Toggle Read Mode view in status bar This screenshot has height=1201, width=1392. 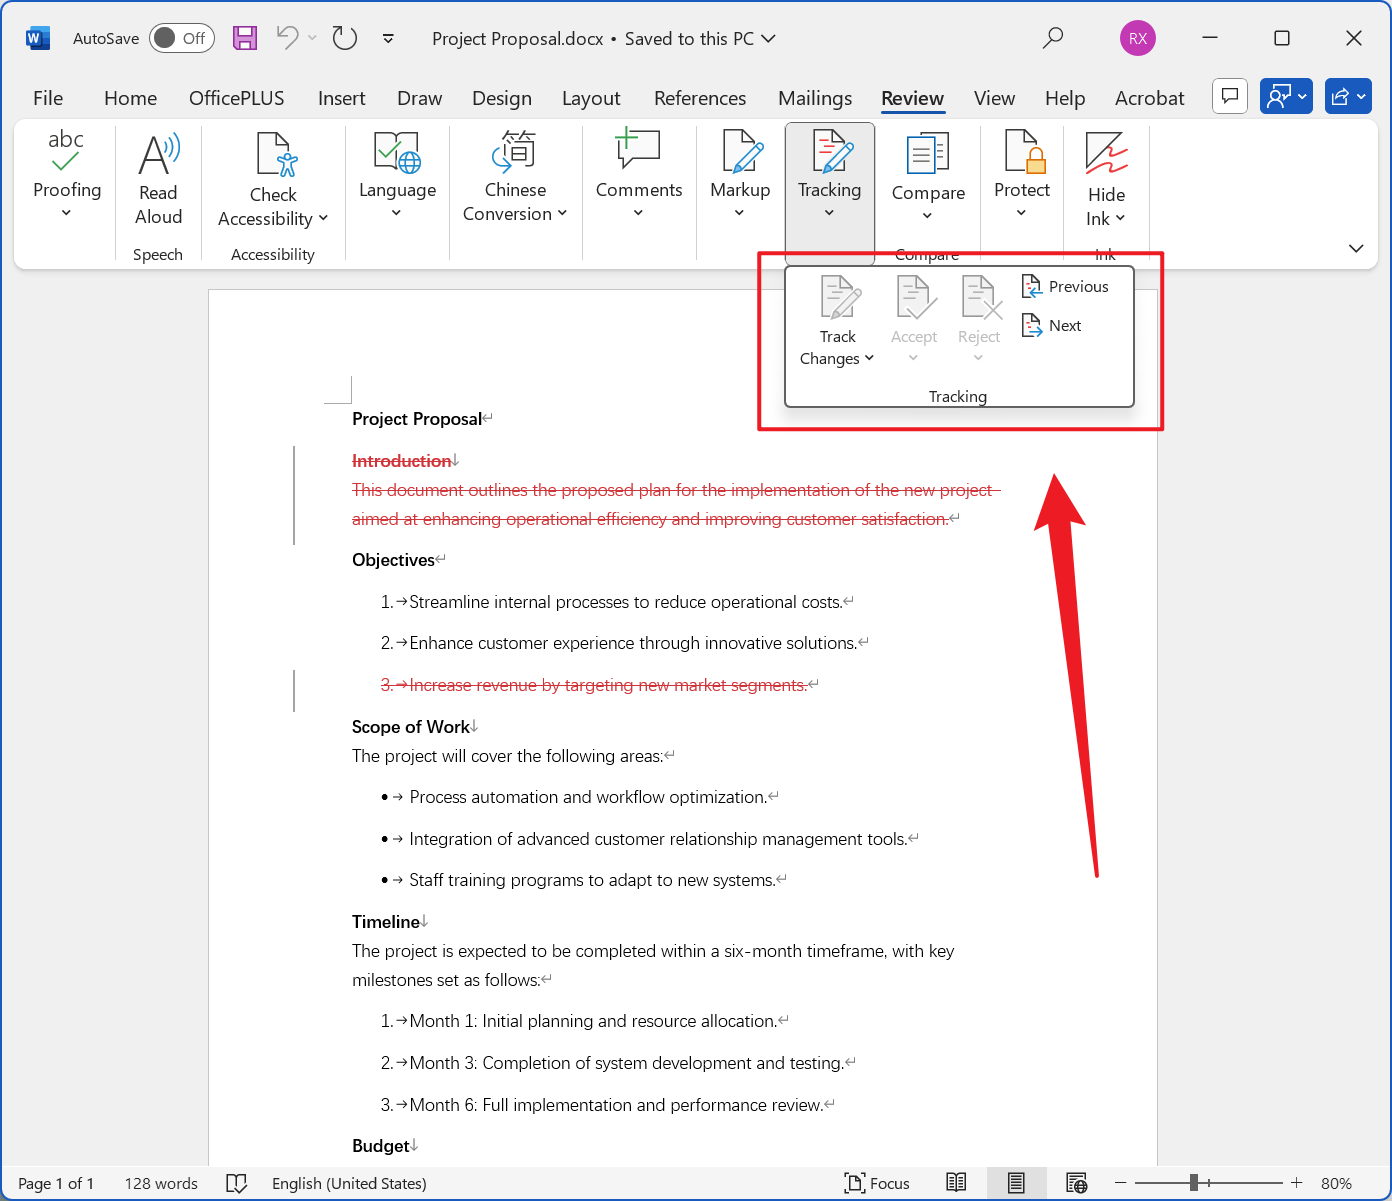click(x=956, y=1183)
